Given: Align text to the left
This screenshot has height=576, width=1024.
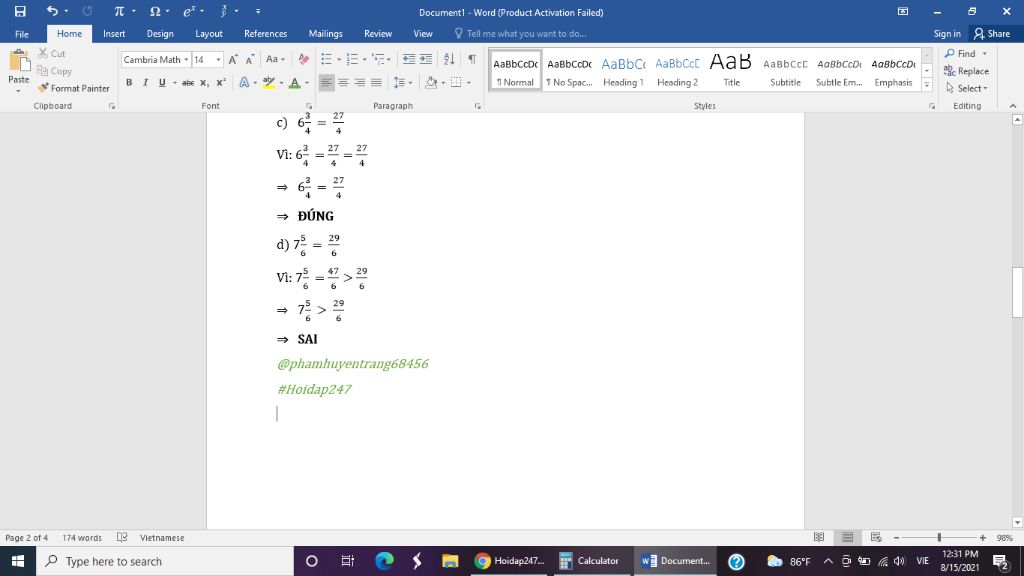Looking at the screenshot, I should (x=327, y=82).
